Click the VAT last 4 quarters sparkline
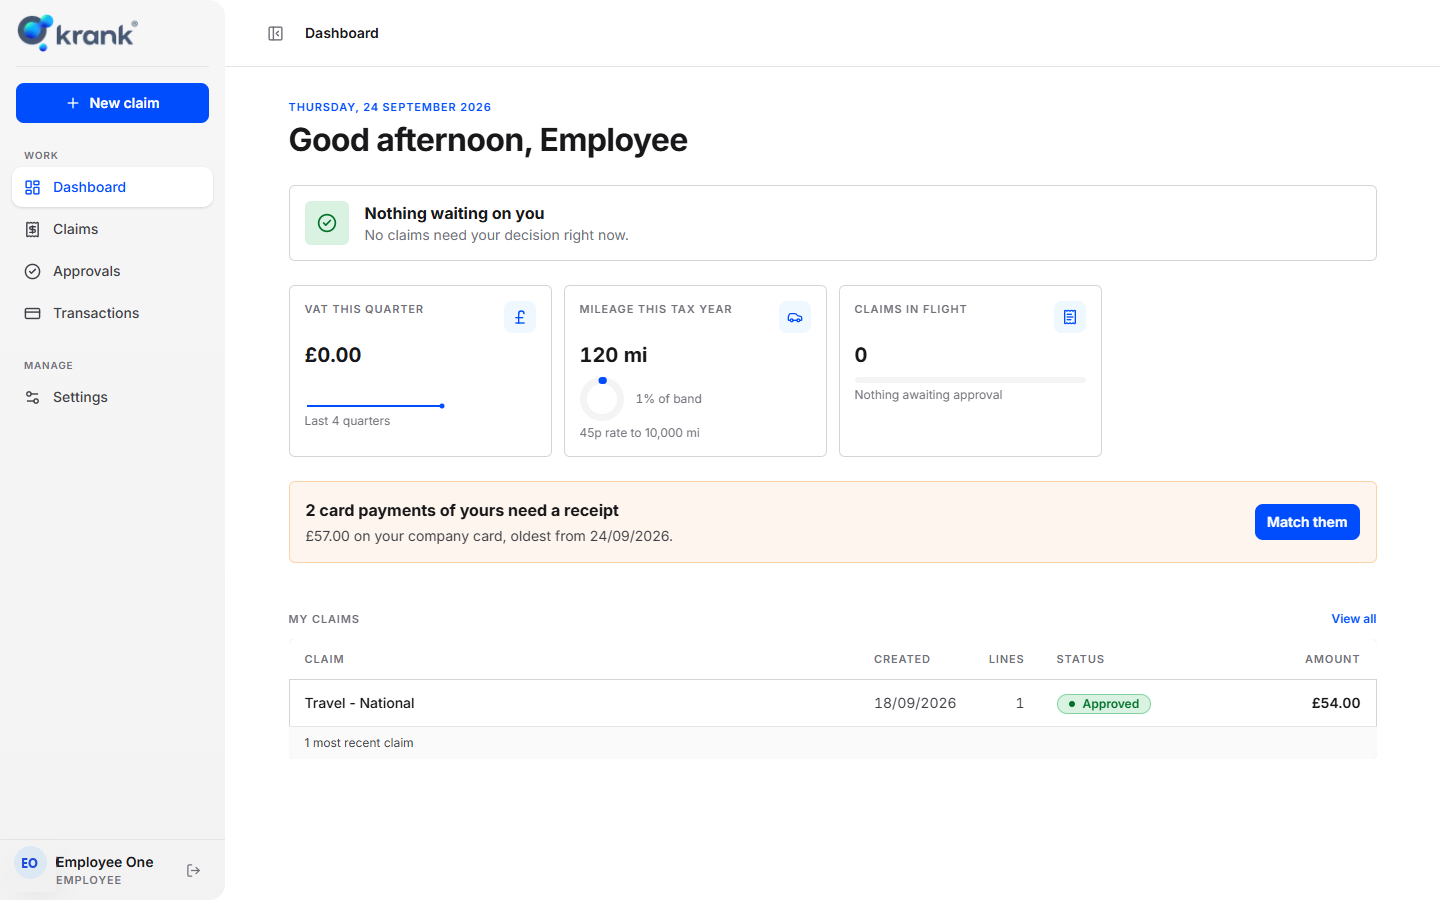This screenshot has width=1440, height=900. click(x=375, y=405)
